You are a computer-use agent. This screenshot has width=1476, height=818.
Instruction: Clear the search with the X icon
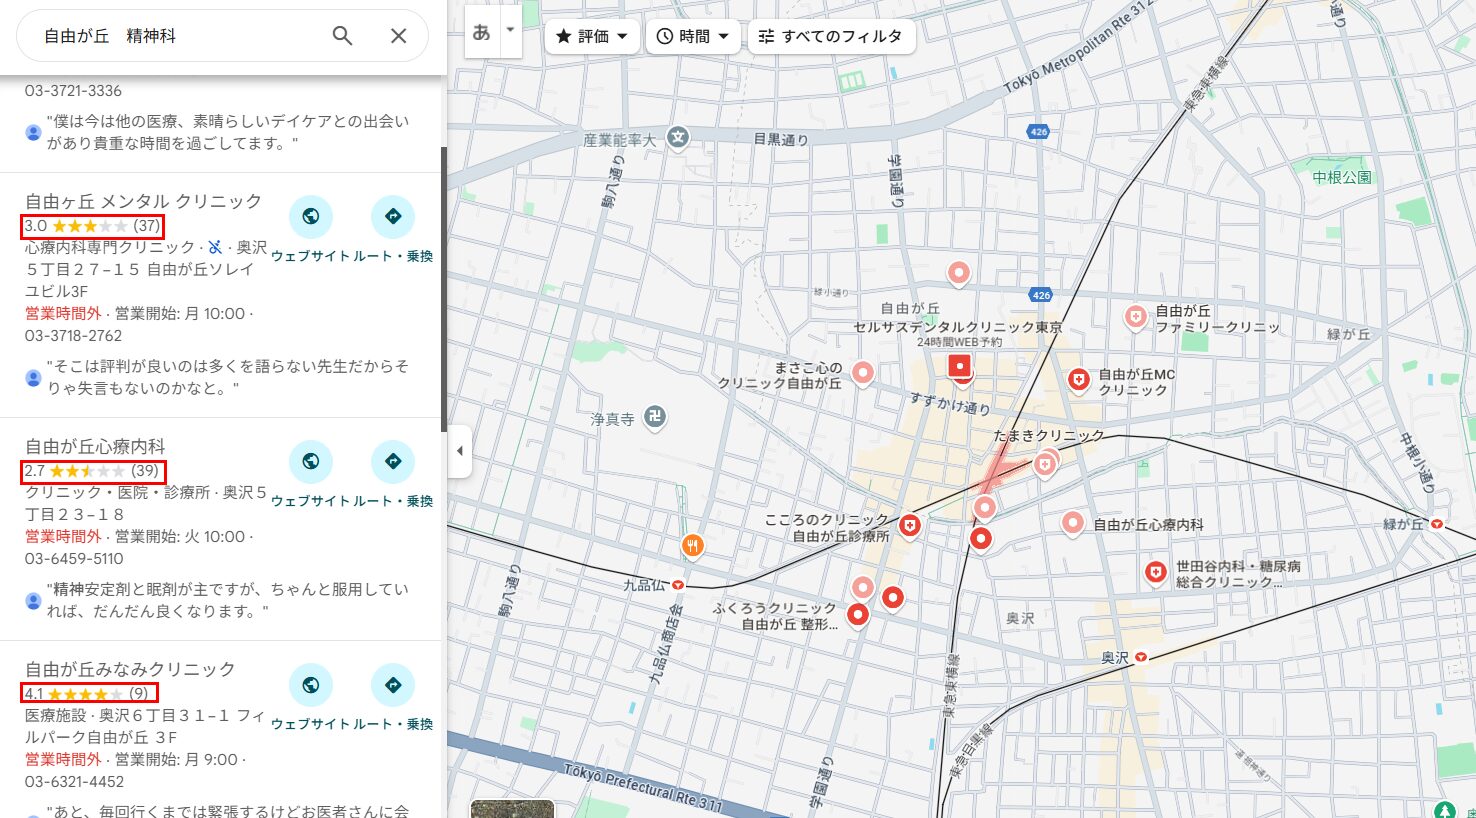(398, 36)
